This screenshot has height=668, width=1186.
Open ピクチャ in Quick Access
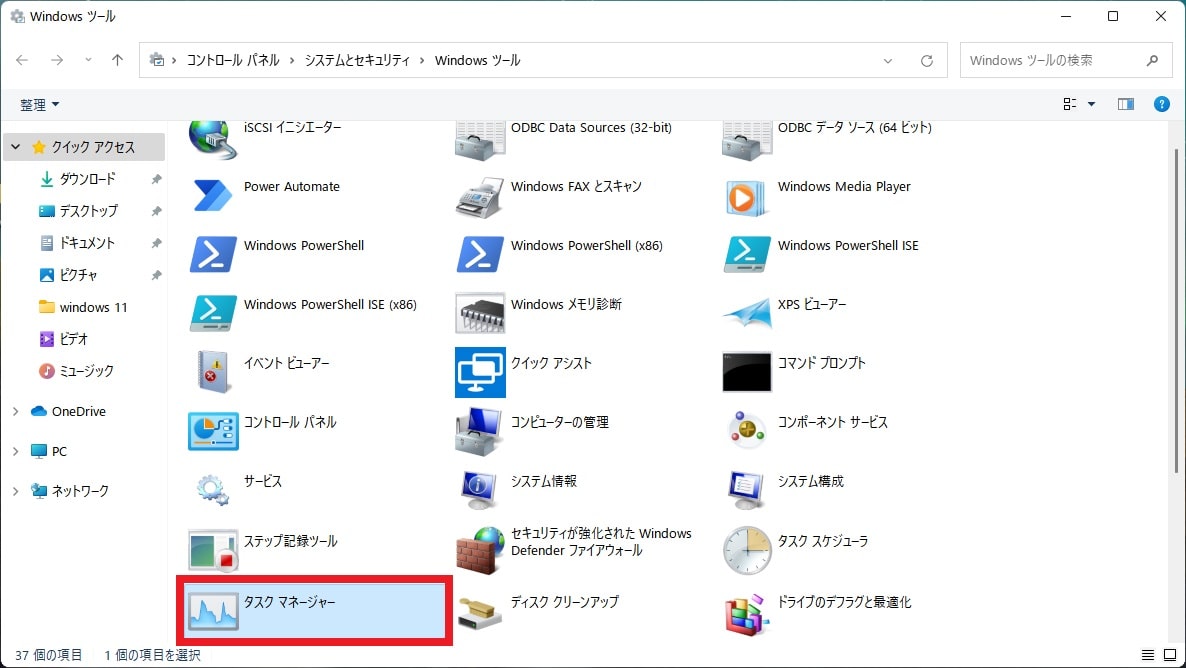(x=78, y=275)
